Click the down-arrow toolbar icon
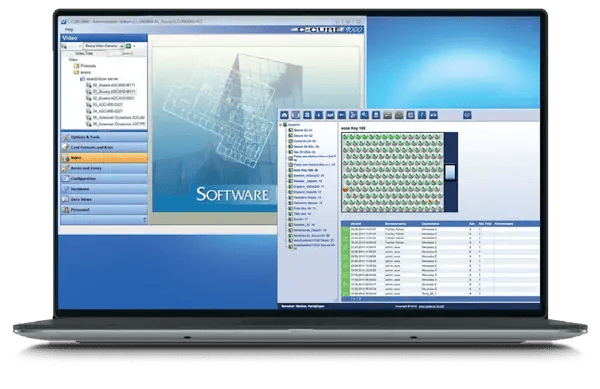The width and height of the screenshot is (600, 389). click(319, 115)
